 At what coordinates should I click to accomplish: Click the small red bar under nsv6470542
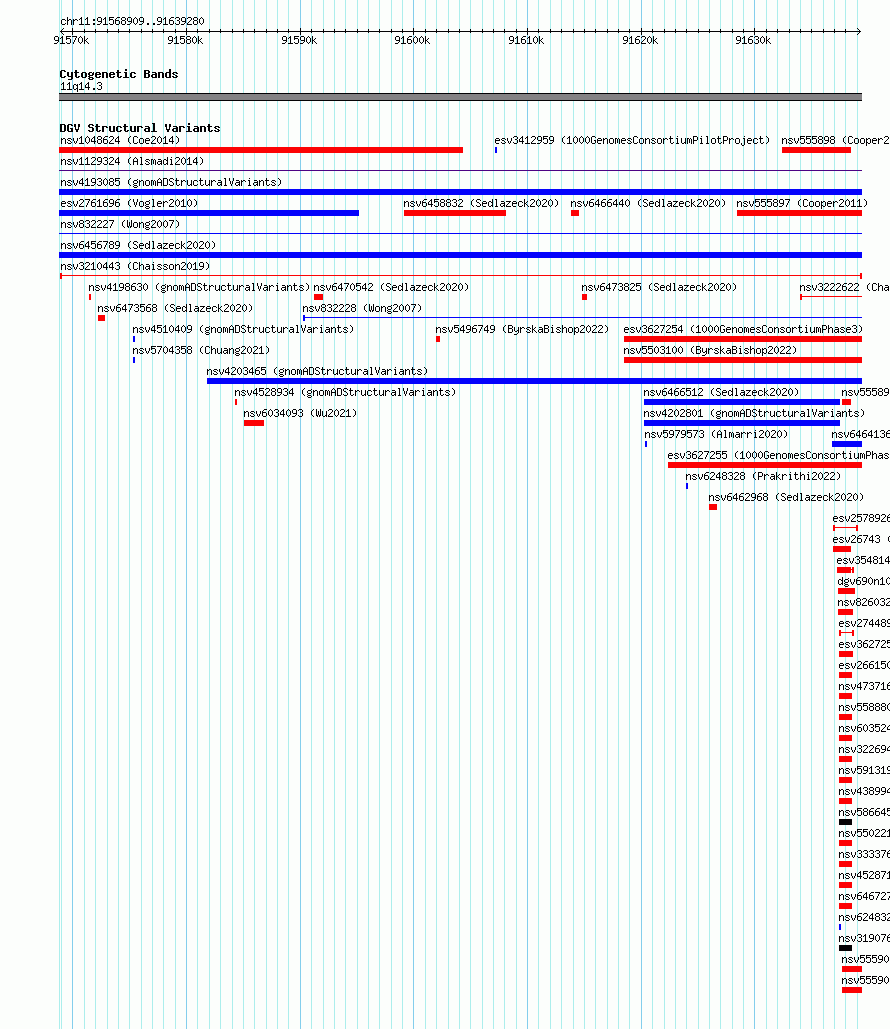tap(318, 297)
